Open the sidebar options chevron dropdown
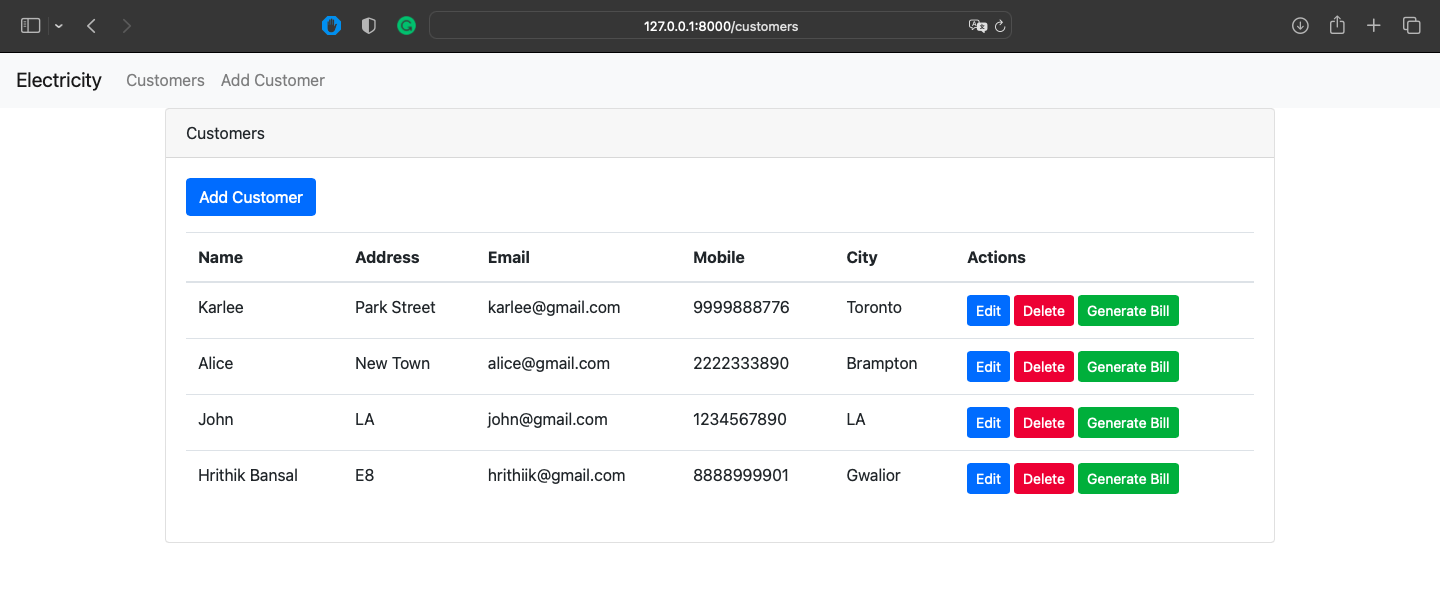Viewport: 1440px width, 591px height. point(57,26)
